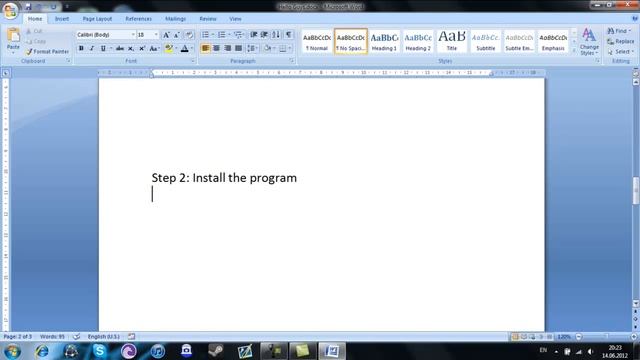This screenshot has width=640, height=360.
Task: Save document from Quick Access Toolbar
Action: pyautogui.click(x=28, y=7)
